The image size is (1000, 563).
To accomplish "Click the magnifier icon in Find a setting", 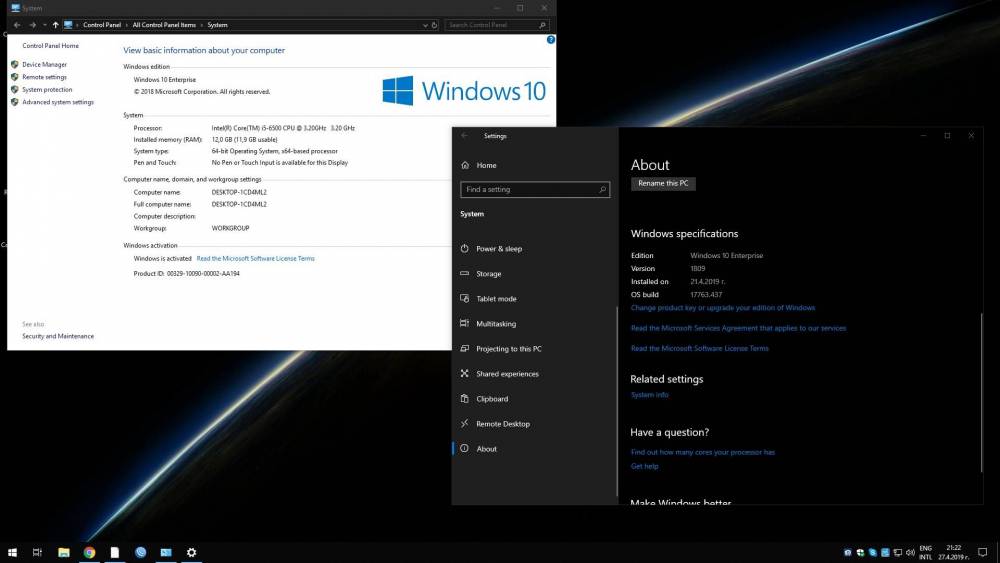I will 602,189.
